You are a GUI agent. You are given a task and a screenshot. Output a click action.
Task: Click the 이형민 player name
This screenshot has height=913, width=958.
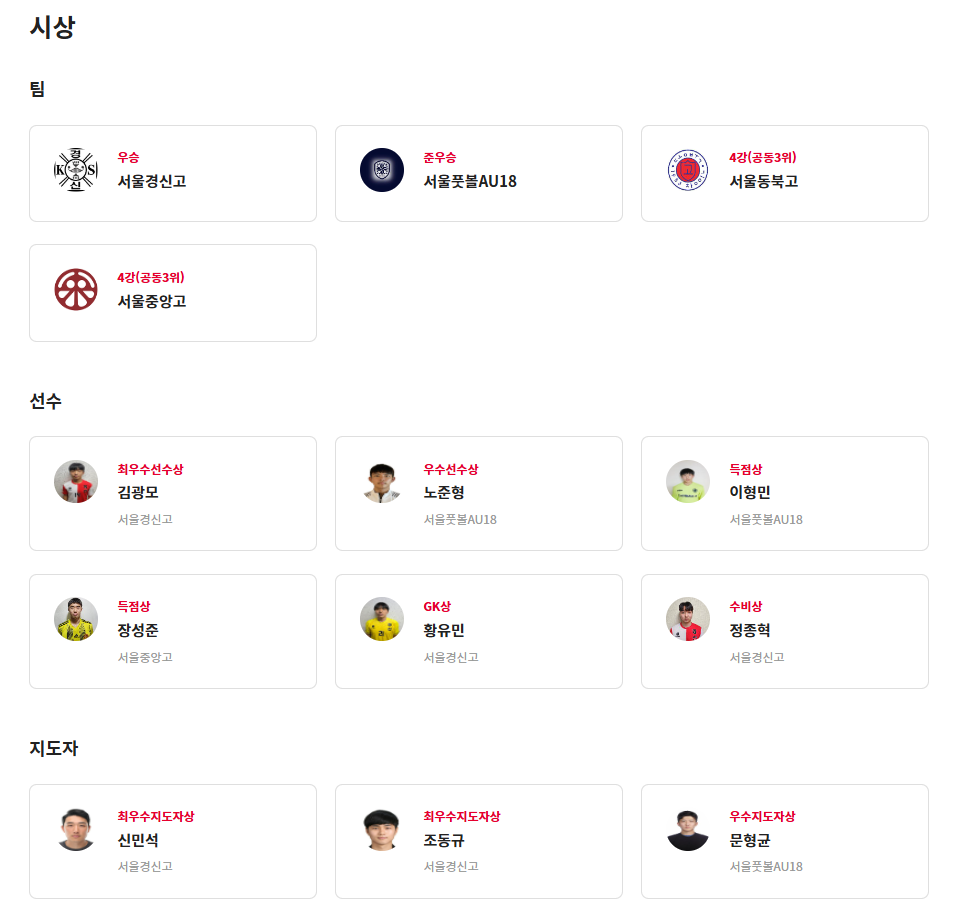coord(750,493)
